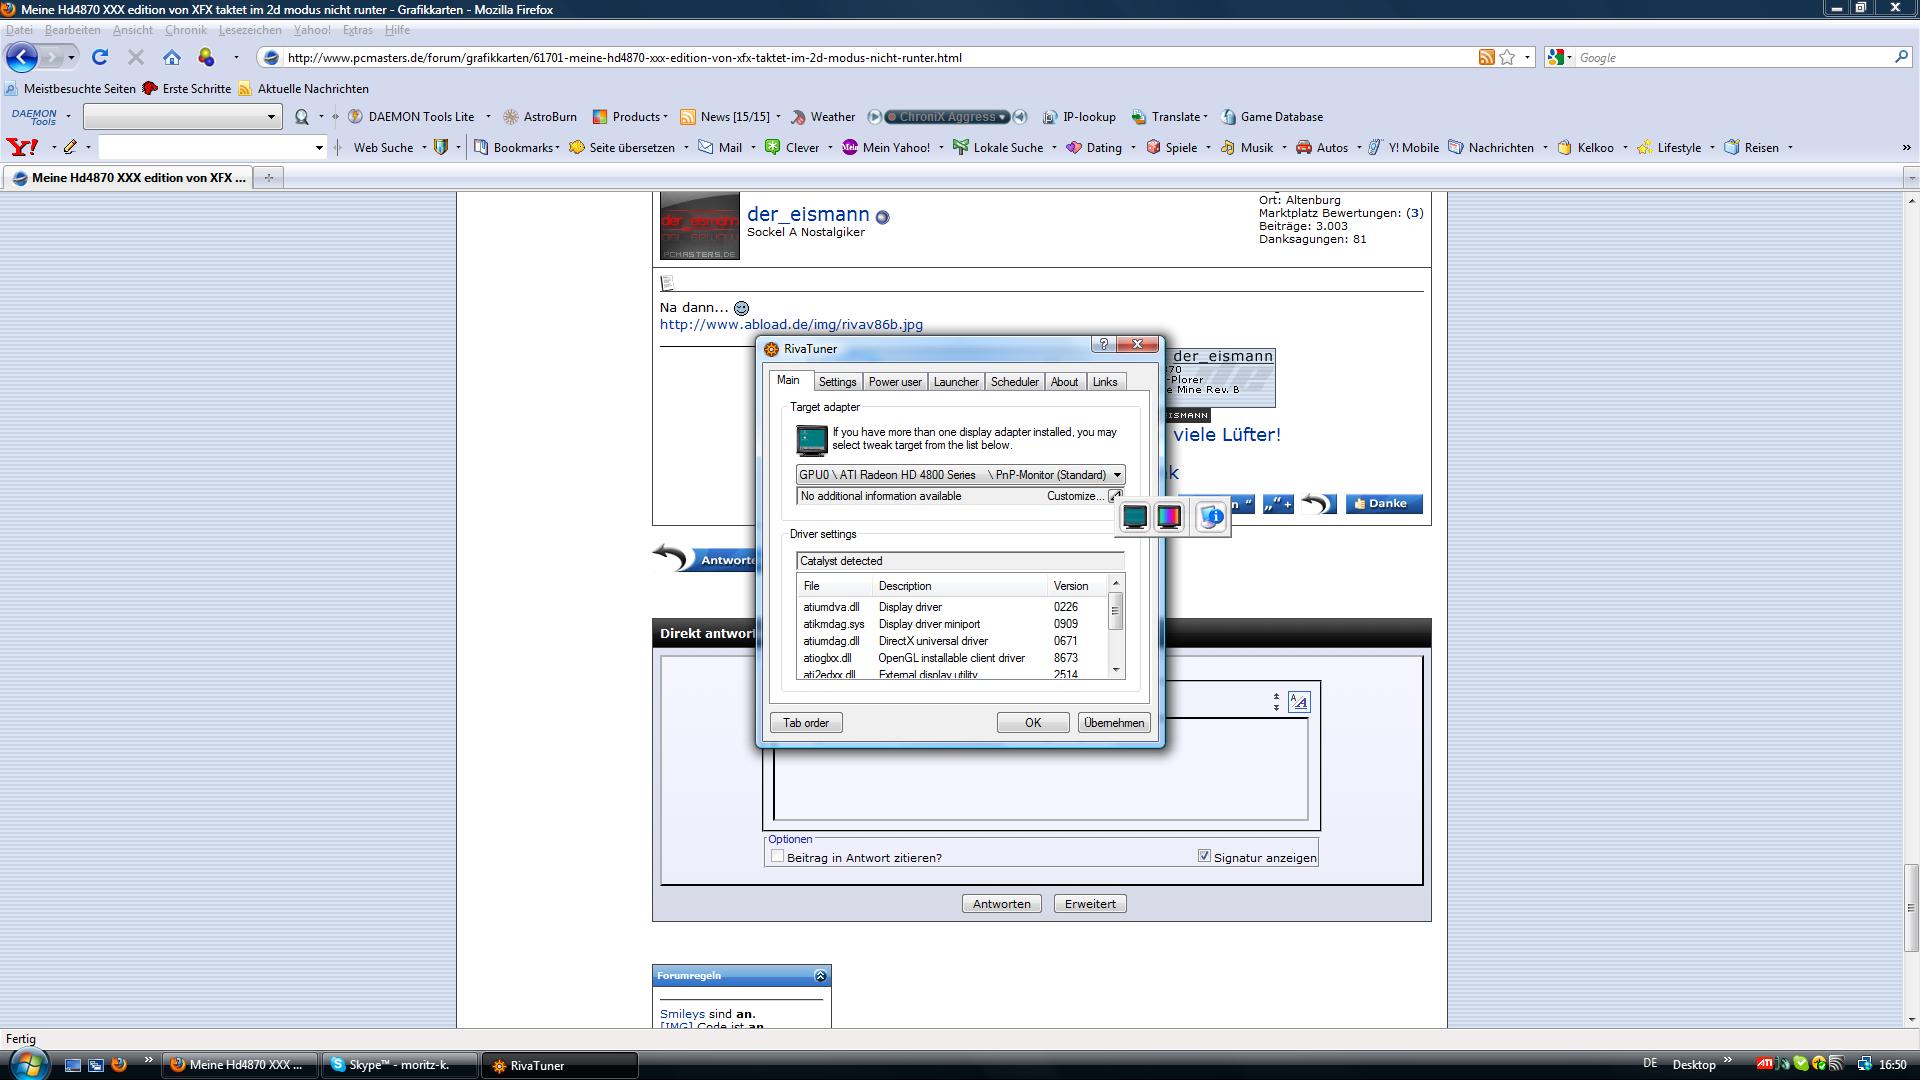Image resolution: width=1920 pixels, height=1080 pixels.
Task: Click the Customize expand arrow icon
Action: (1115, 496)
